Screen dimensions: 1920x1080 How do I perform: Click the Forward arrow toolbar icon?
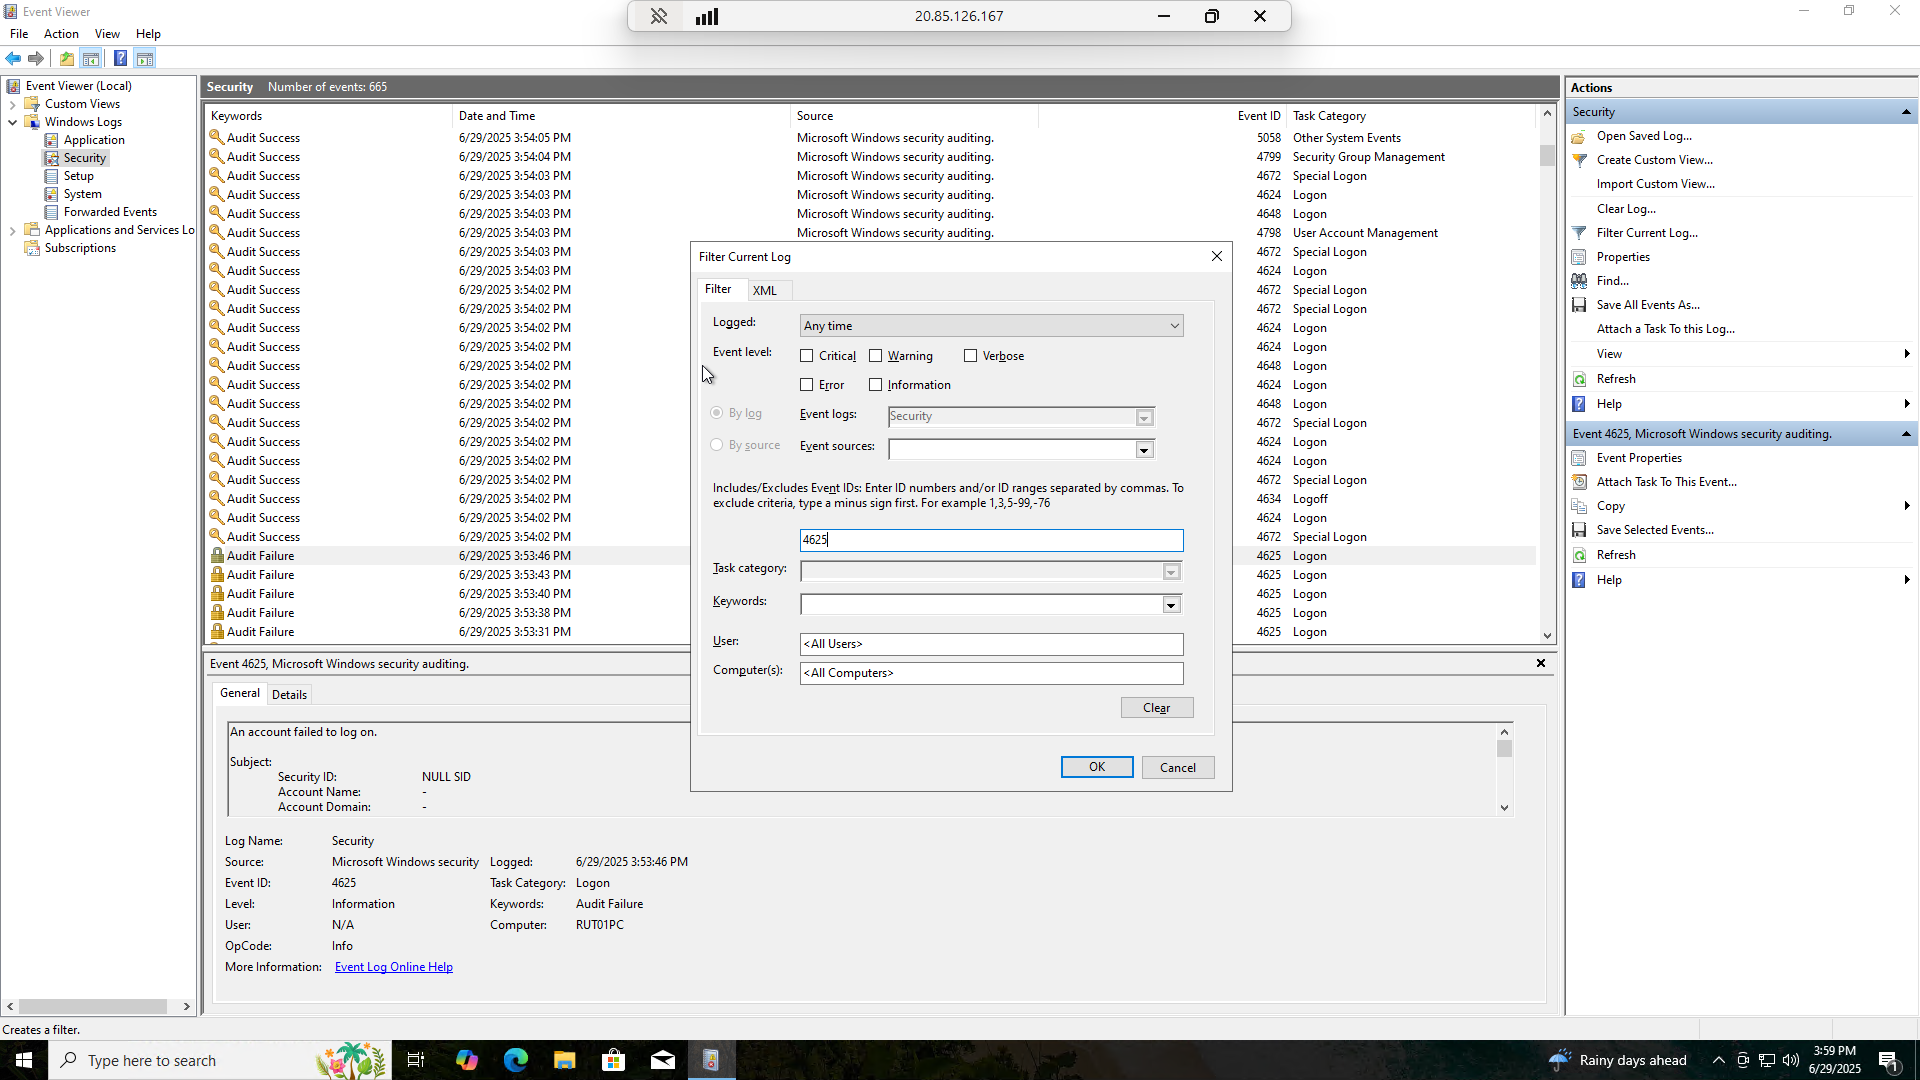coord(36,58)
